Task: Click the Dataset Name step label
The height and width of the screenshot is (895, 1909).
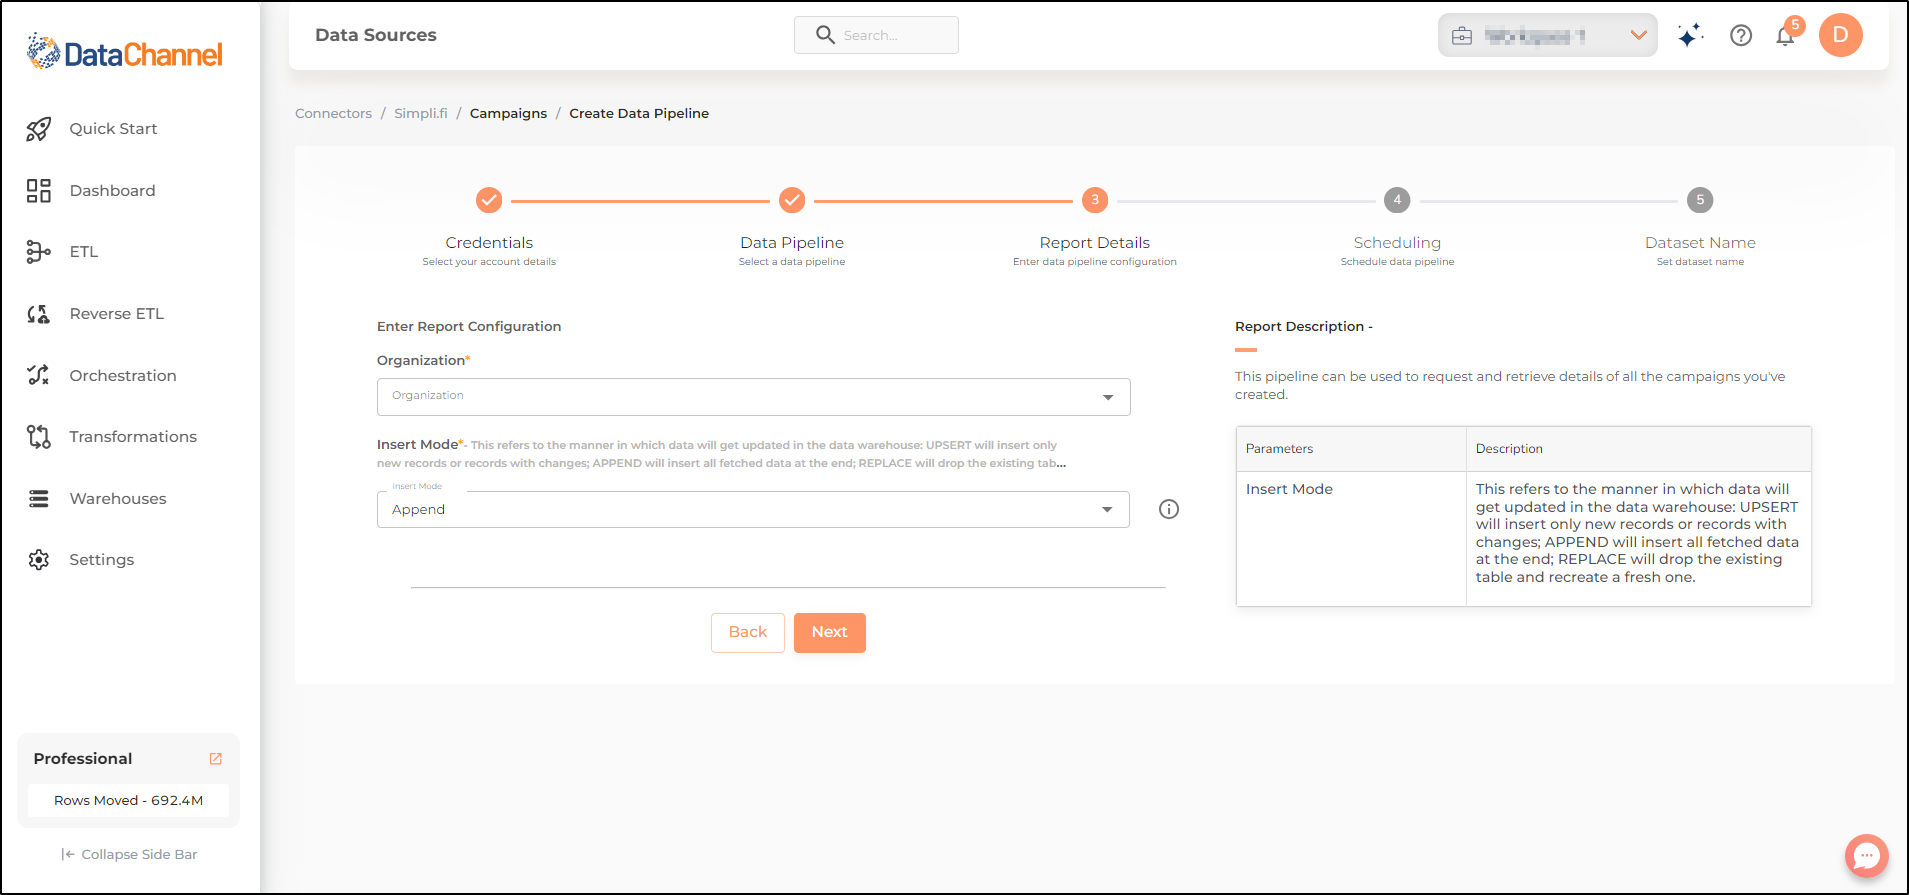Action: click(1700, 243)
